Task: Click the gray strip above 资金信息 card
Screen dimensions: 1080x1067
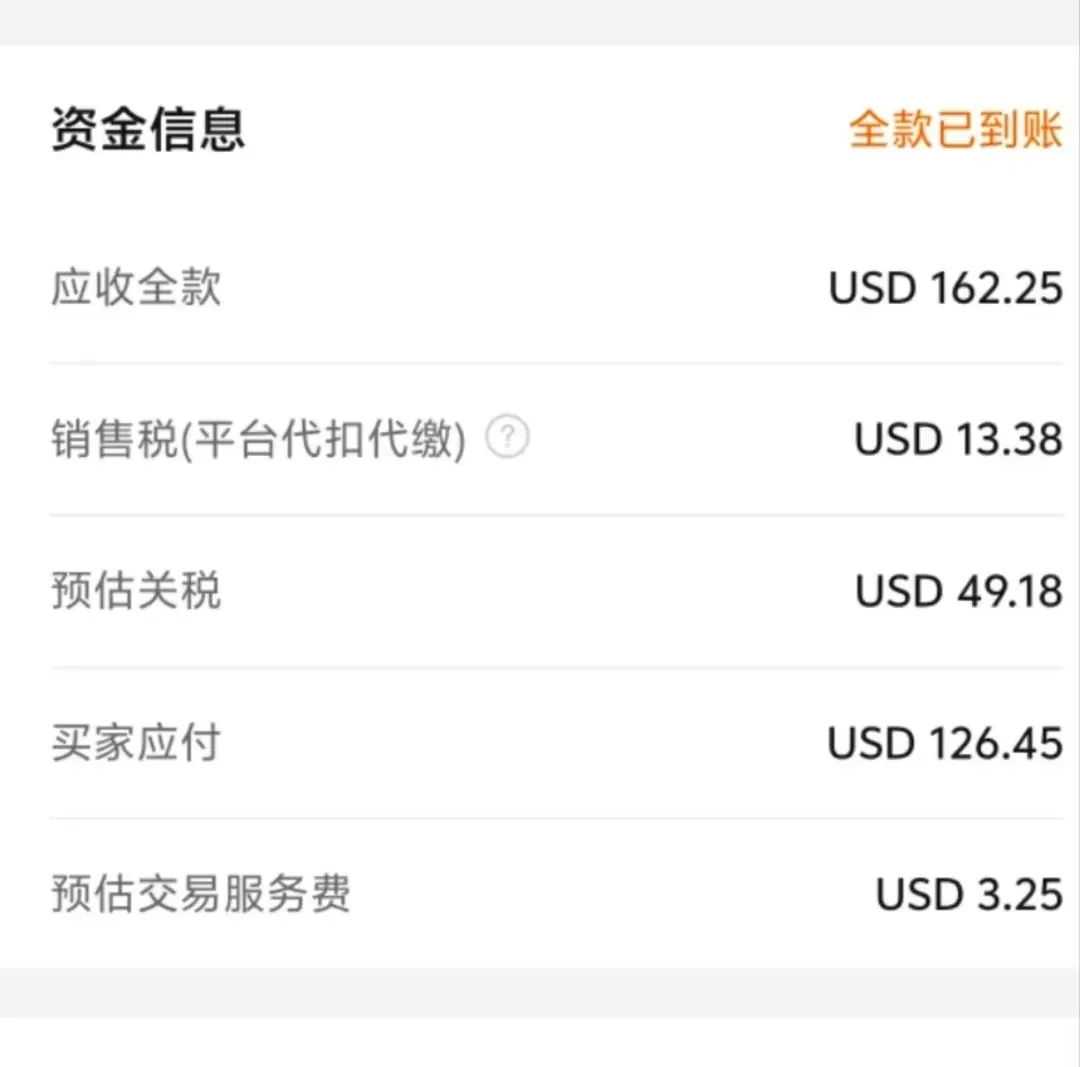Action: 540,22
